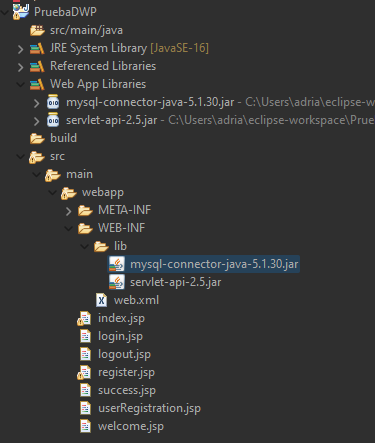Select highlighted mysql-connector-java-5.1.30.jar in lib
This screenshot has width=375, height=443.
(214, 264)
